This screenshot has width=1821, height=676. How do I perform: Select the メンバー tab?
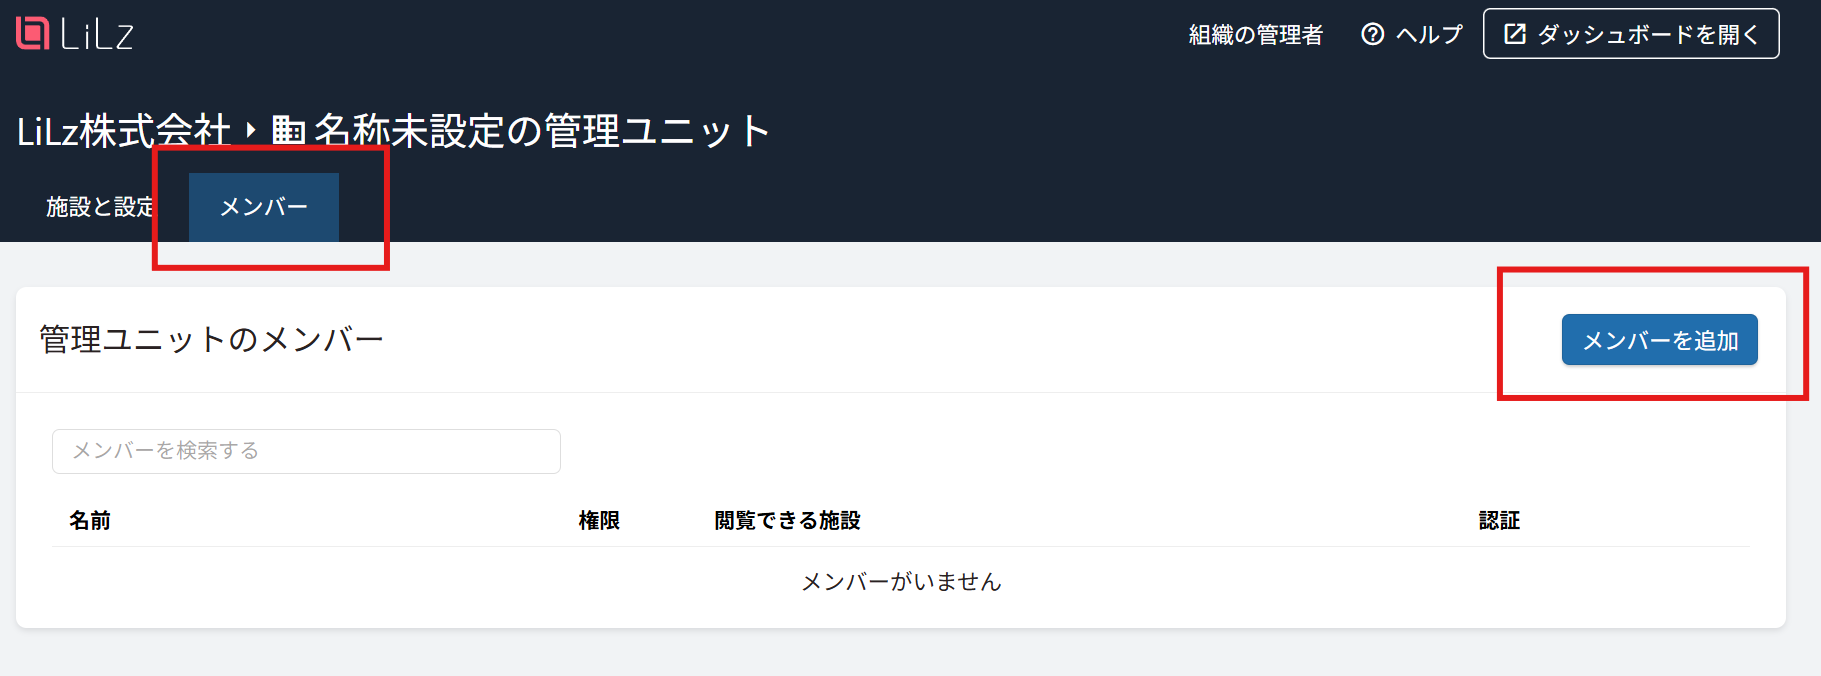tap(264, 207)
